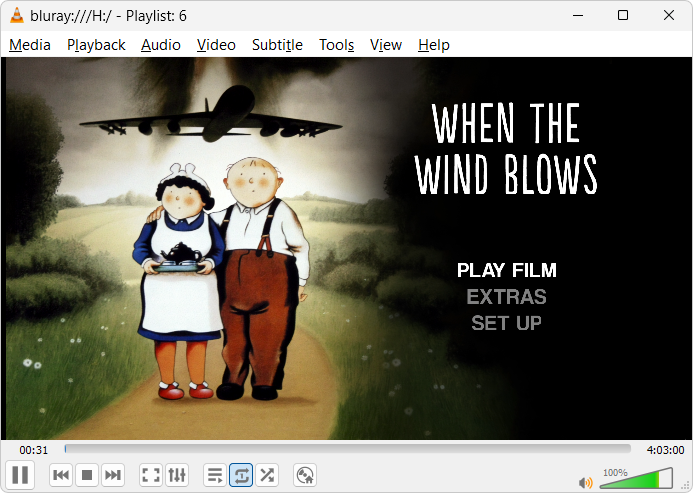The image size is (693, 493).
Task: Enable random shuffle playback
Action: [267, 475]
